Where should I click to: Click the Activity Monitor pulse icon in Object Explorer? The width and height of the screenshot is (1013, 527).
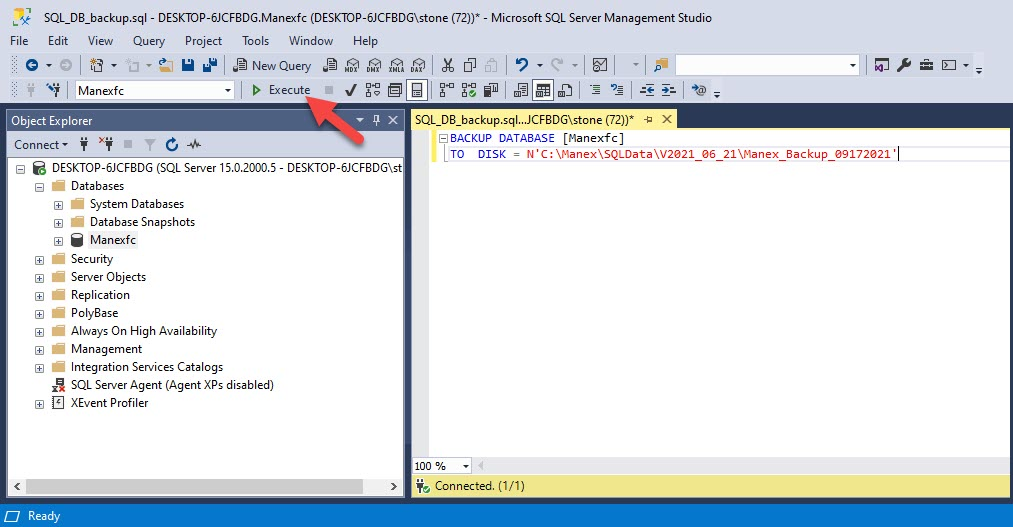[x=194, y=144]
